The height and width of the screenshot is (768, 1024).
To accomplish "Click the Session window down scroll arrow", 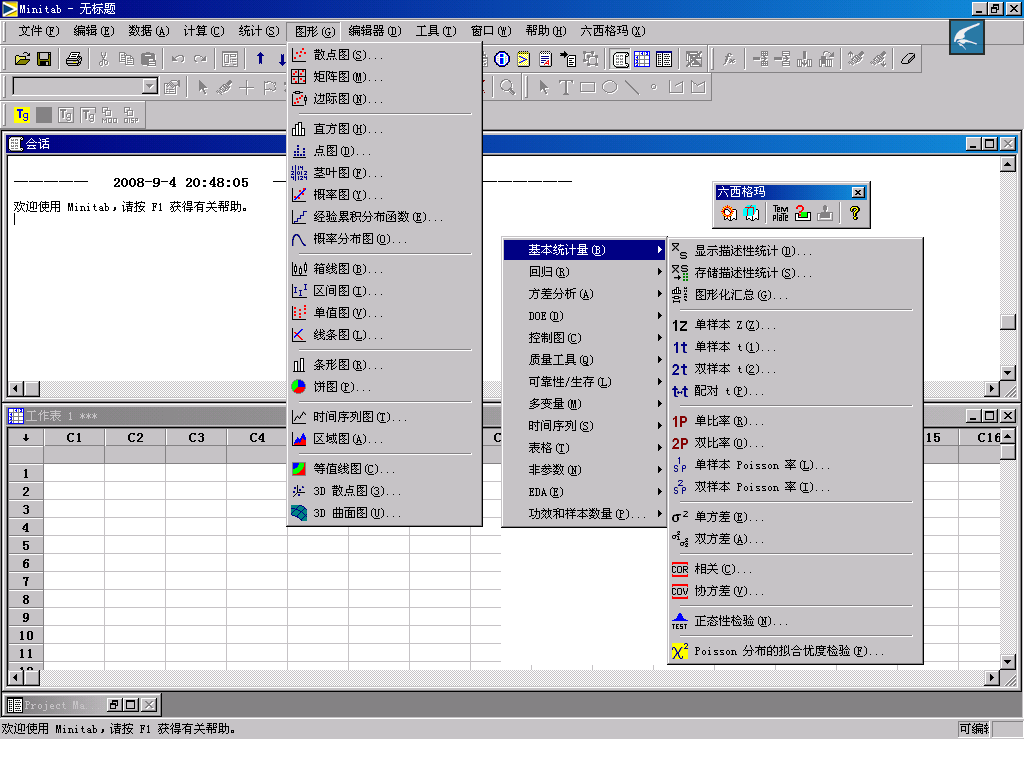I will coord(1008,373).
